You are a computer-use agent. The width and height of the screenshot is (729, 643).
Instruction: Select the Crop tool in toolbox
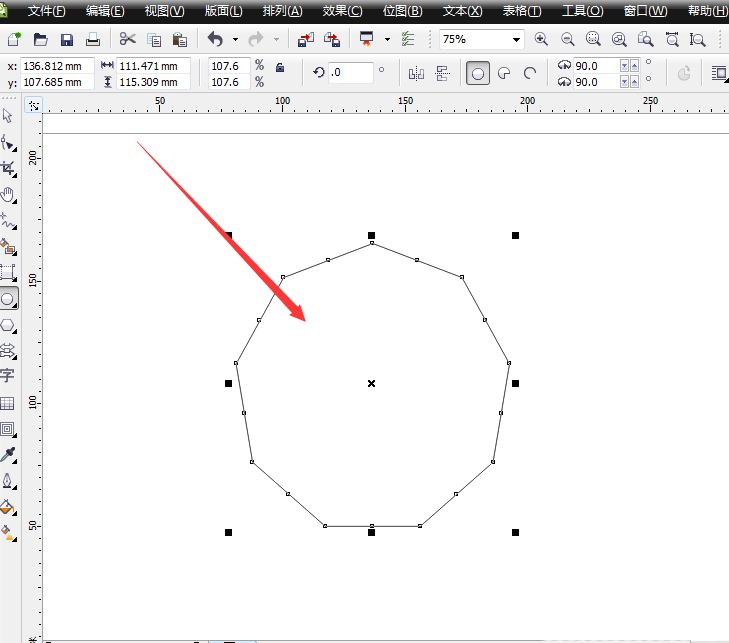(8, 168)
